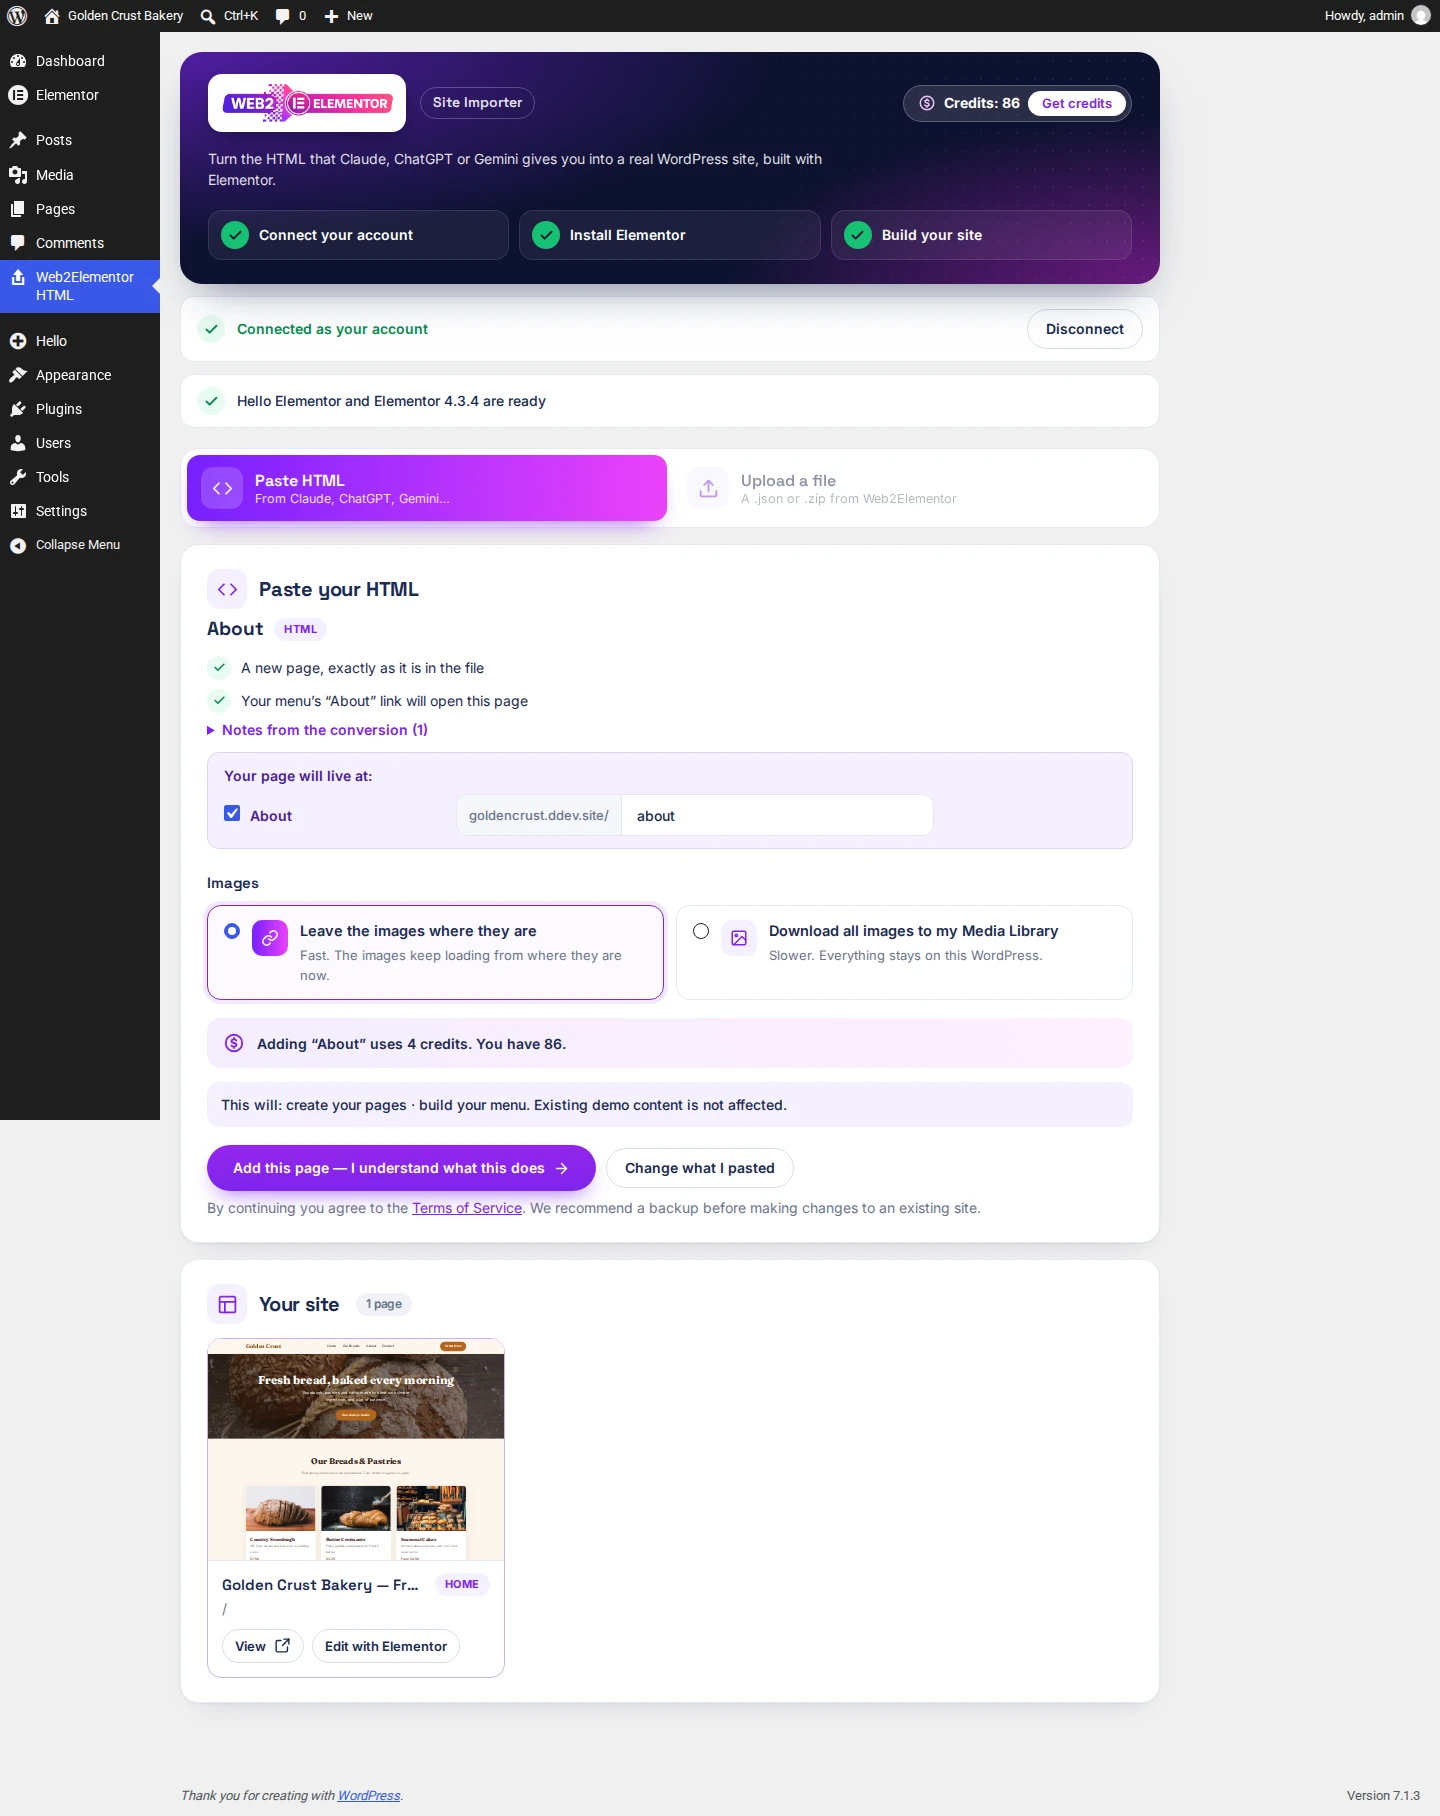Open the Plugins menu item
1440x1816 pixels.
point(80,409)
